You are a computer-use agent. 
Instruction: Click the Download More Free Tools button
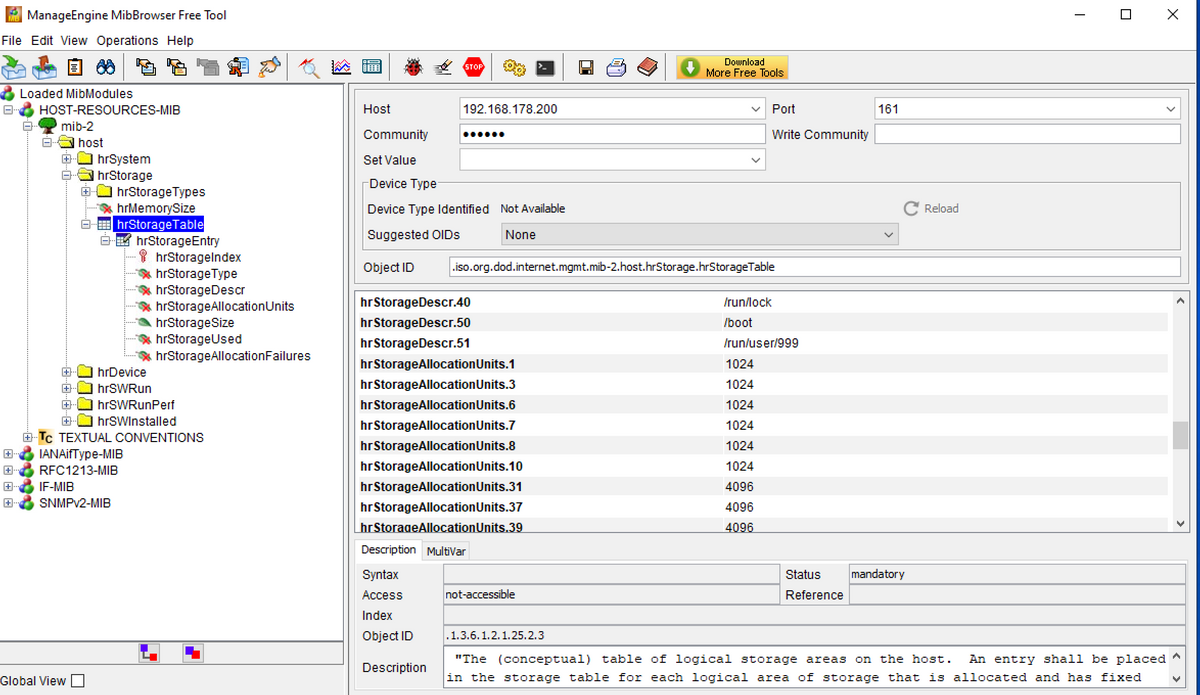732,67
